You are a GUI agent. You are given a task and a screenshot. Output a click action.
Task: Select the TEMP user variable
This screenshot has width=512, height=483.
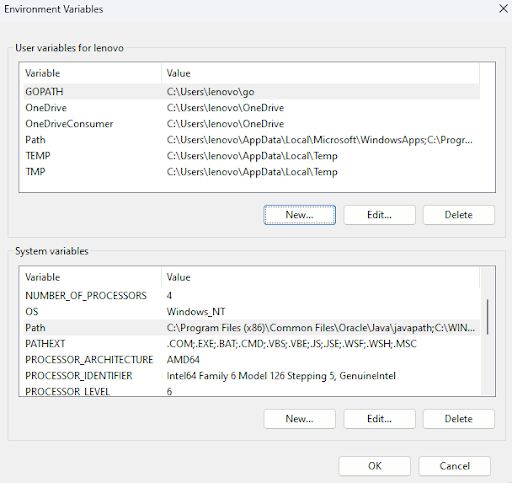click(x=252, y=156)
